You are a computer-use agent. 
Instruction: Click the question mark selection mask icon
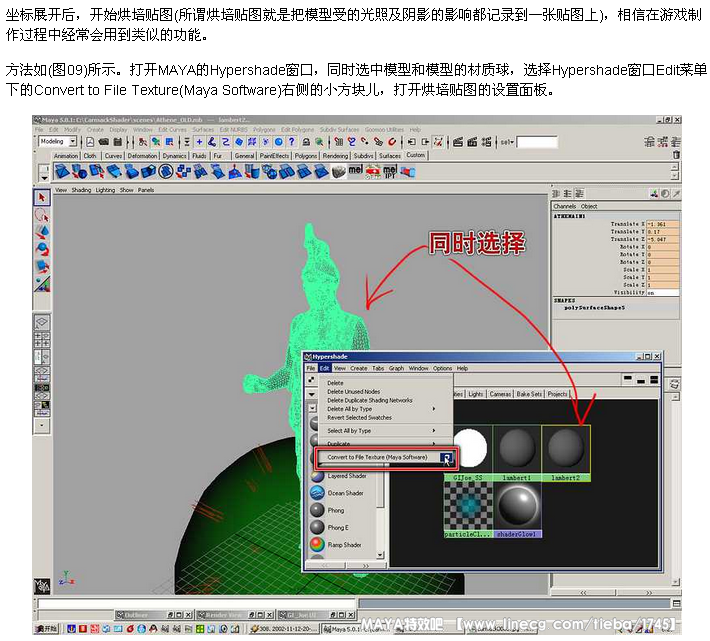pyautogui.click(x=292, y=142)
